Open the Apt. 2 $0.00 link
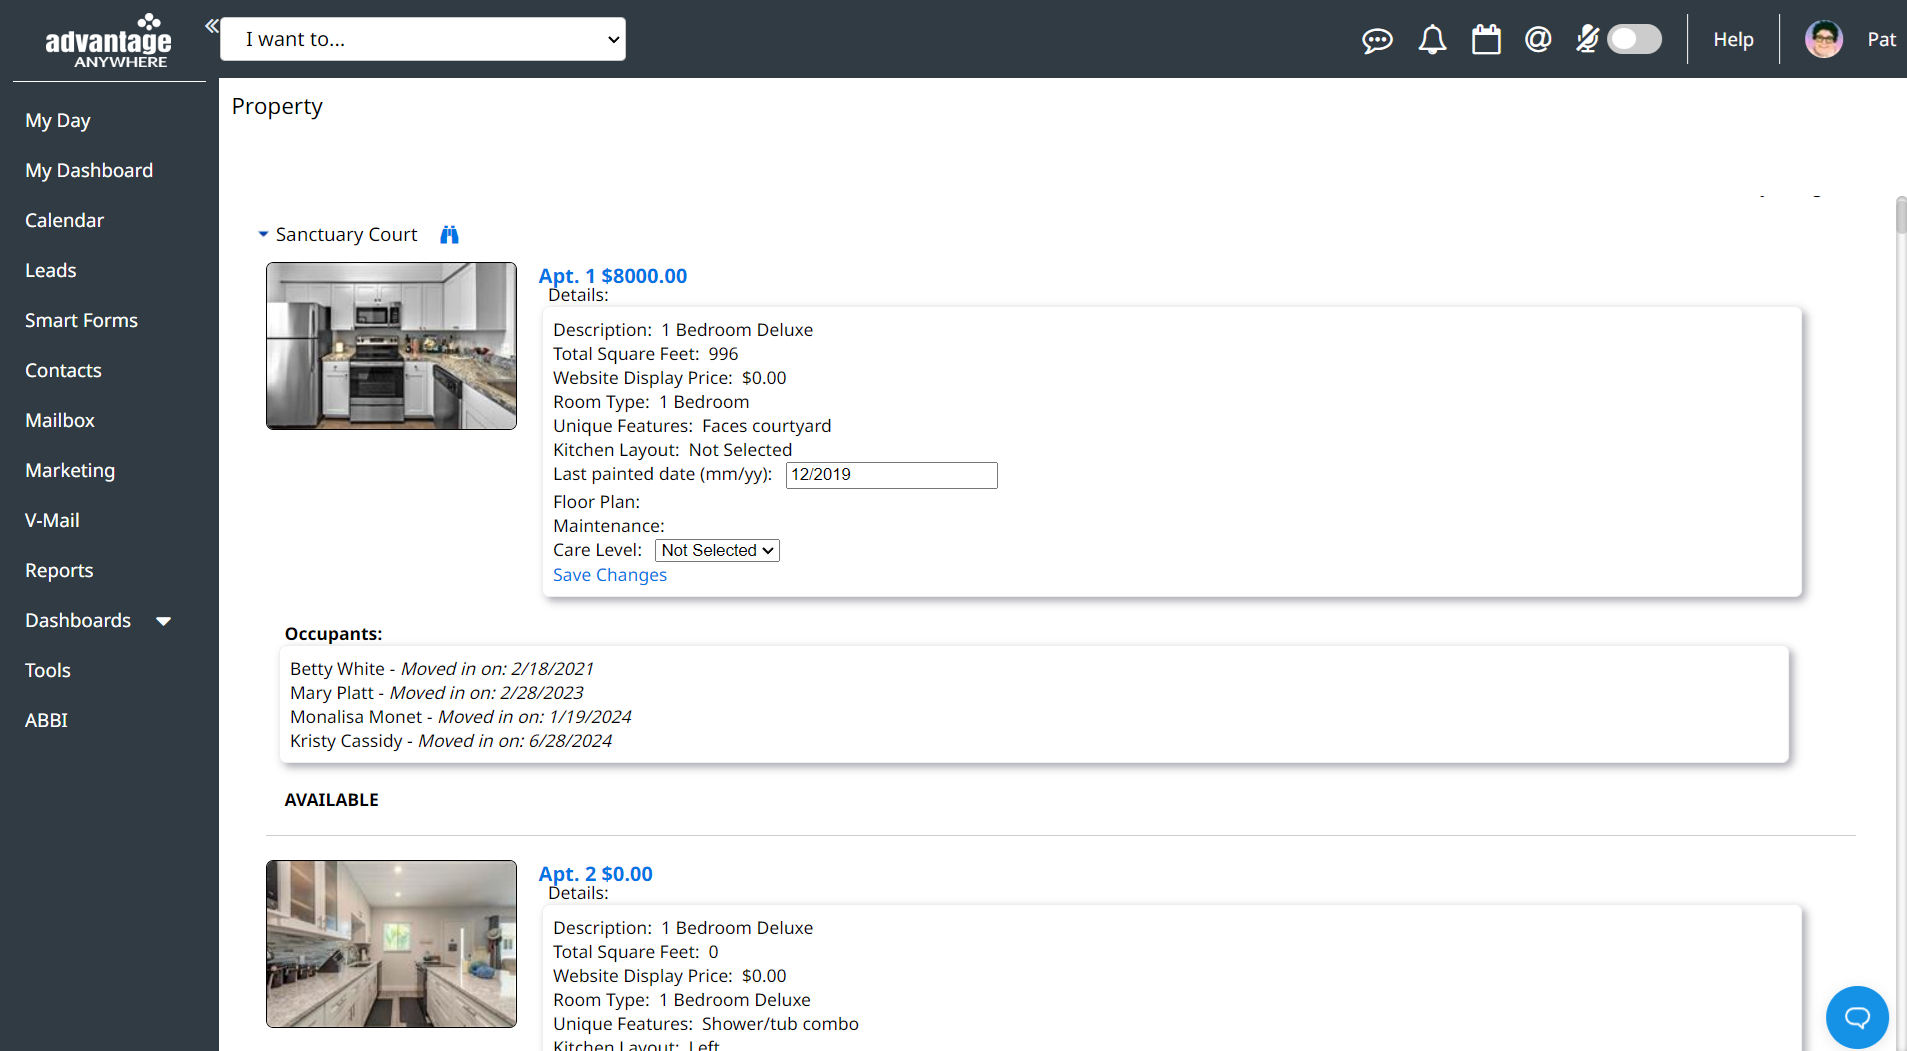The height and width of the screenshot is (1051, 1907). click(595, 873)
